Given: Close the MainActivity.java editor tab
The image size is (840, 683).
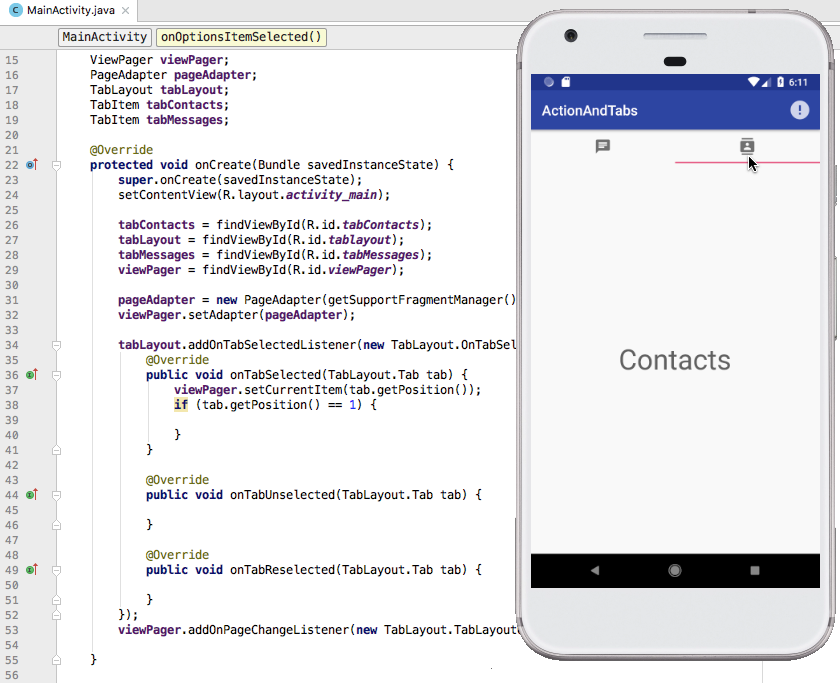Looking at the screenshot, I should (125, 10).
